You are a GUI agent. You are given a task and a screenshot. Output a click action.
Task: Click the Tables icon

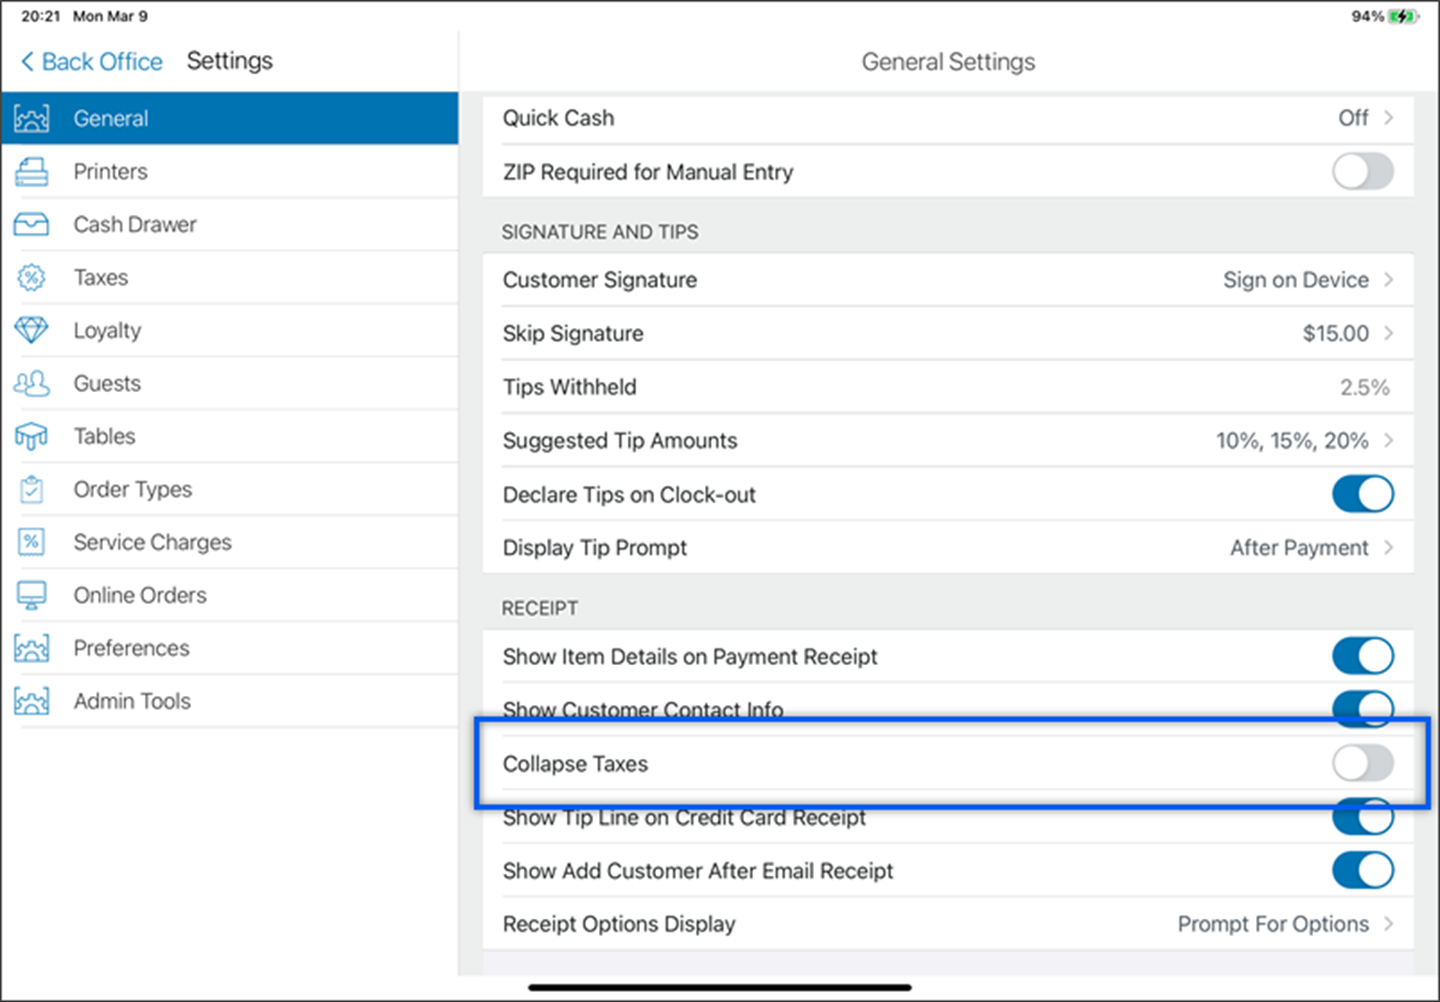coord(31,437)
